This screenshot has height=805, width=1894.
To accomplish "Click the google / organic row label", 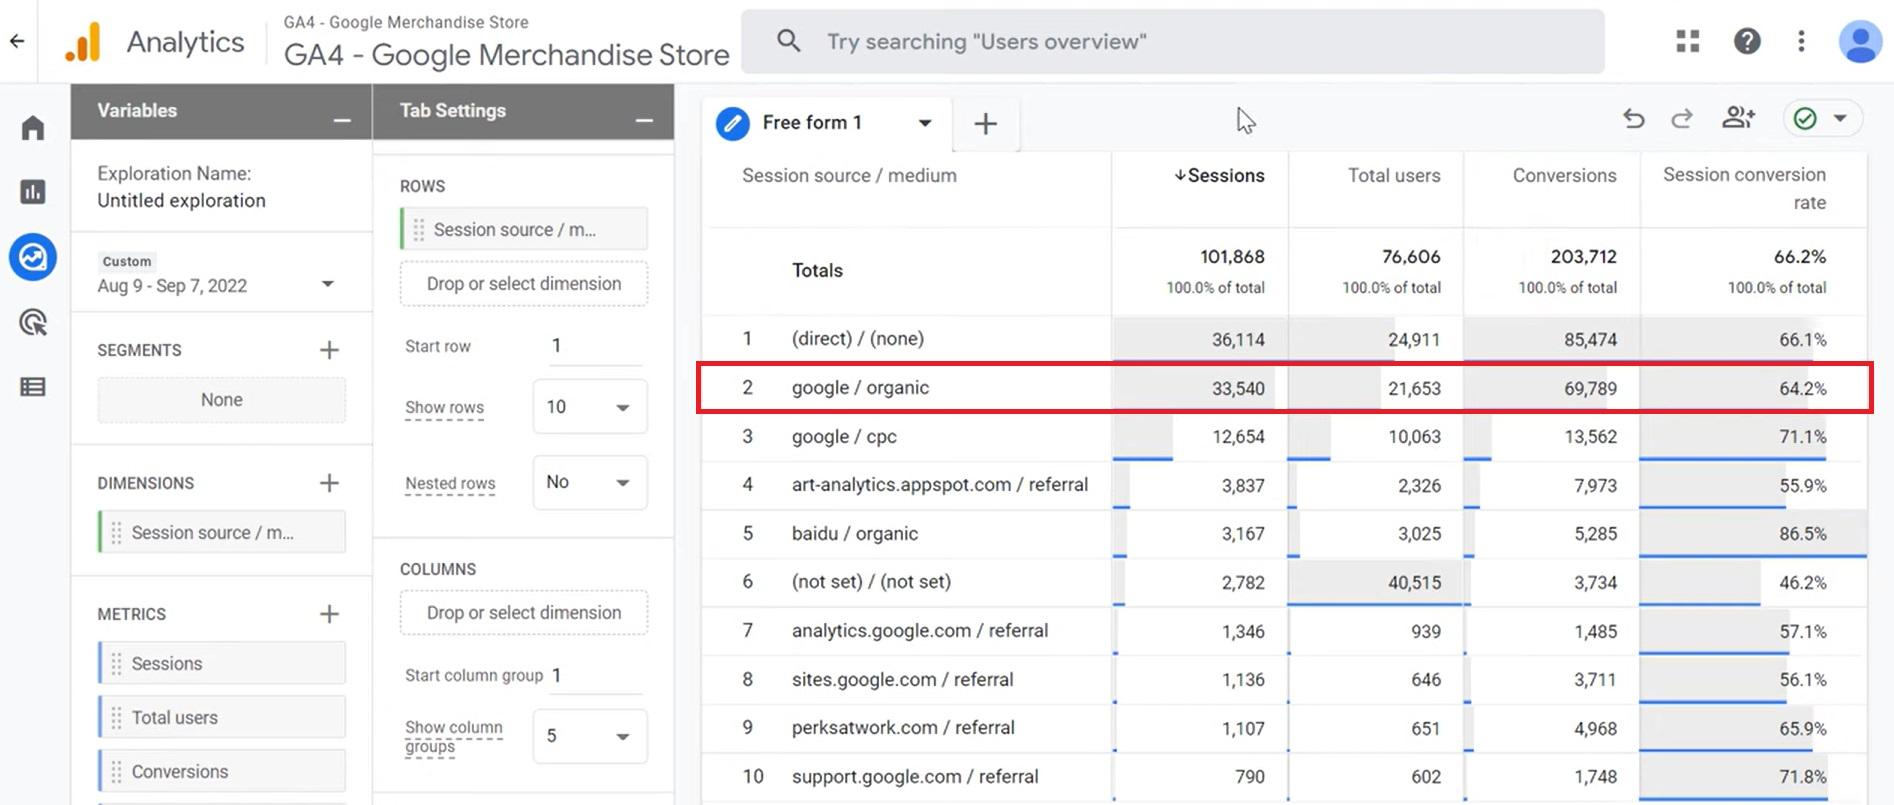I will (860, 388).
